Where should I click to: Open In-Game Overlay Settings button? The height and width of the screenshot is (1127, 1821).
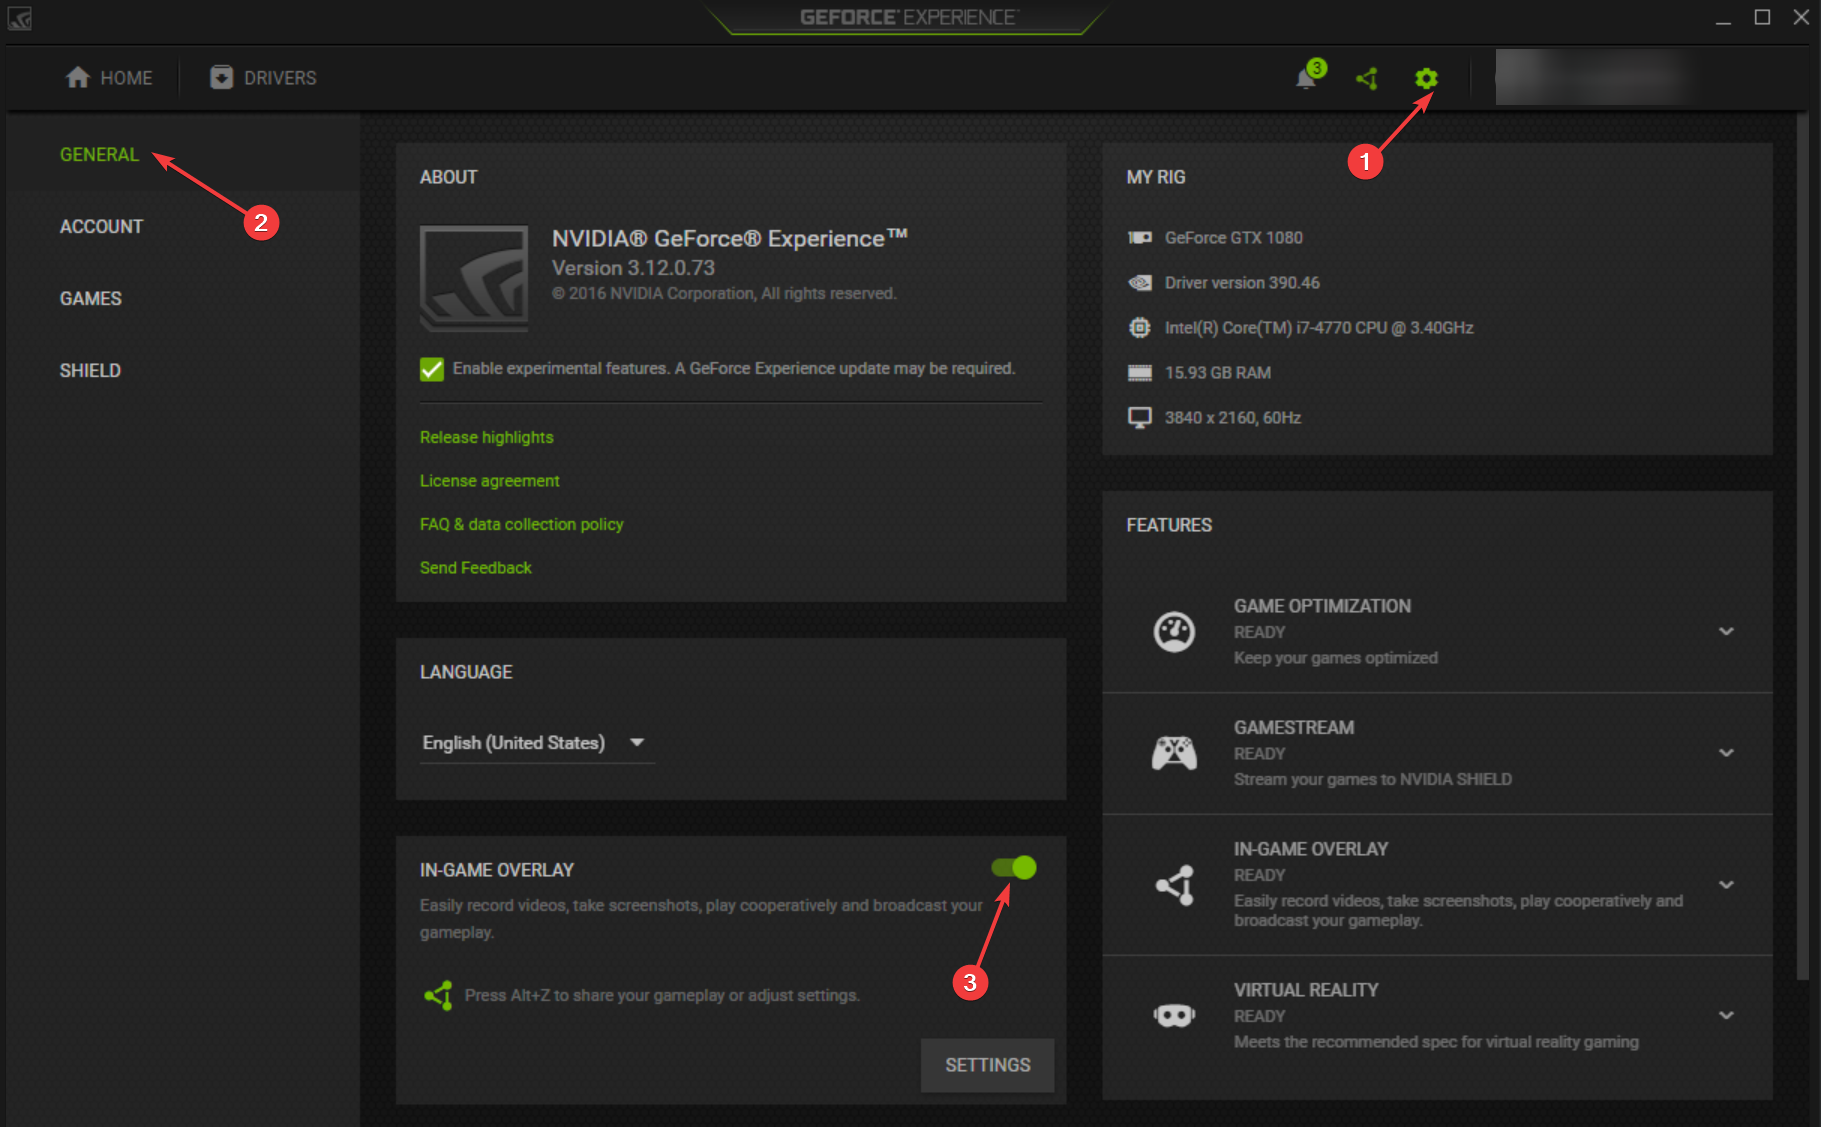pyautogui.click(x=987, y=1065)
